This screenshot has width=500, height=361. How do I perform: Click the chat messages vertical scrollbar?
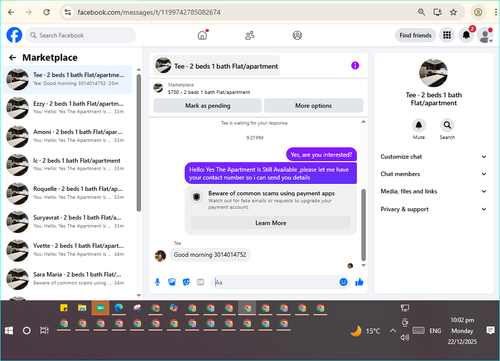(x=363, y=225)
